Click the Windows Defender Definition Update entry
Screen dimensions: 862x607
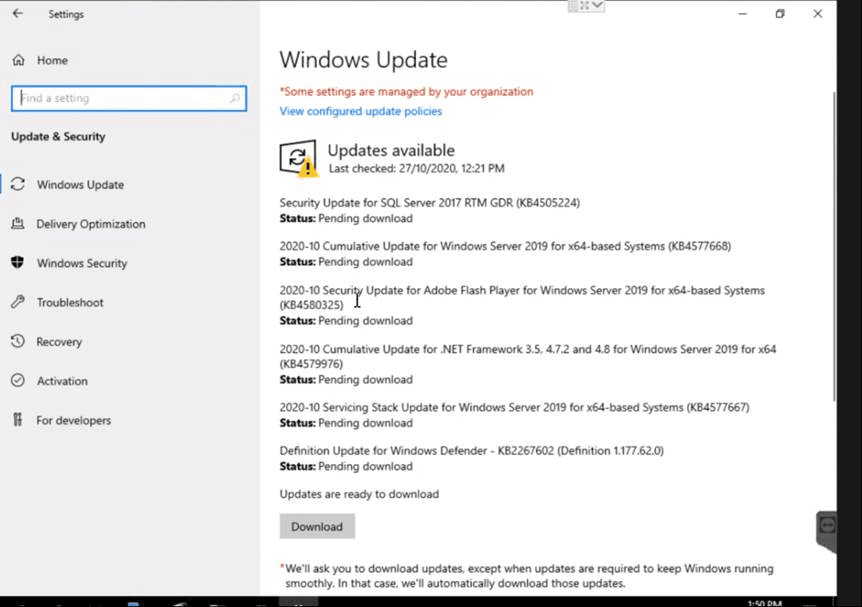(x=472, y=458)
